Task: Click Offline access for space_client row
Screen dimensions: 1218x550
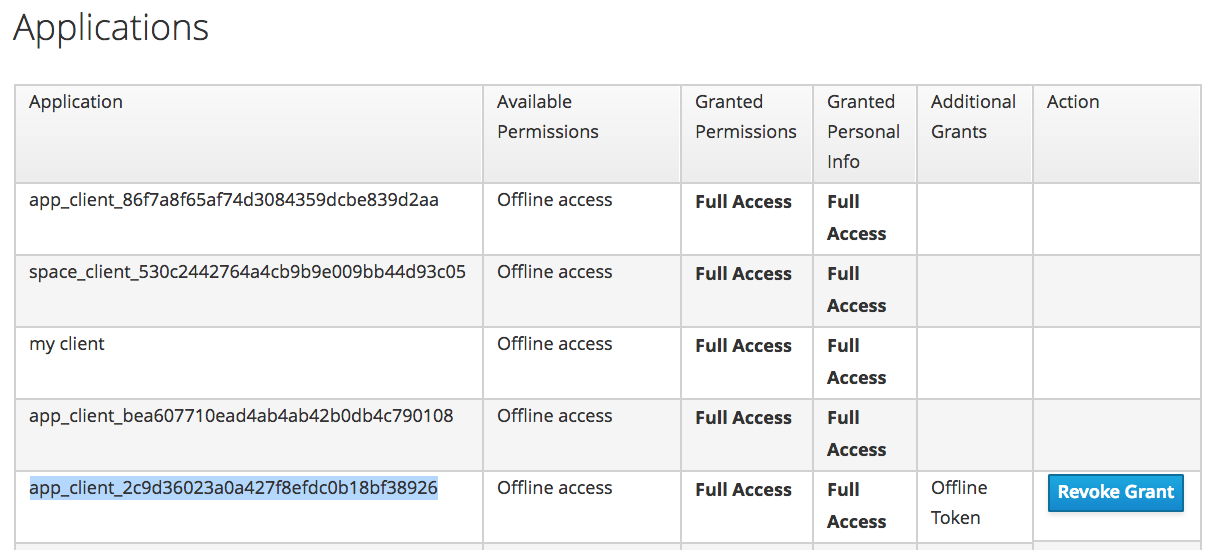Action: point(554,272)
